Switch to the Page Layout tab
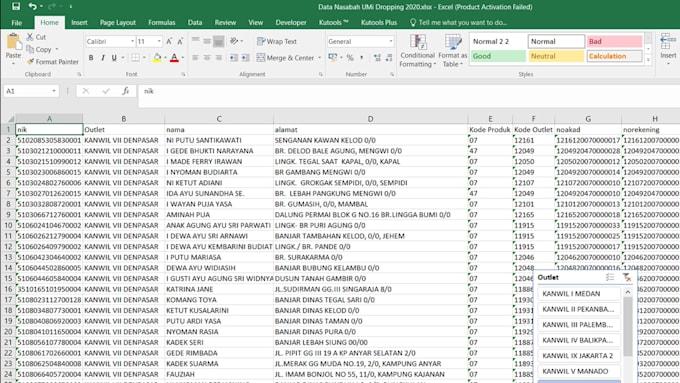 coord(118,23)
